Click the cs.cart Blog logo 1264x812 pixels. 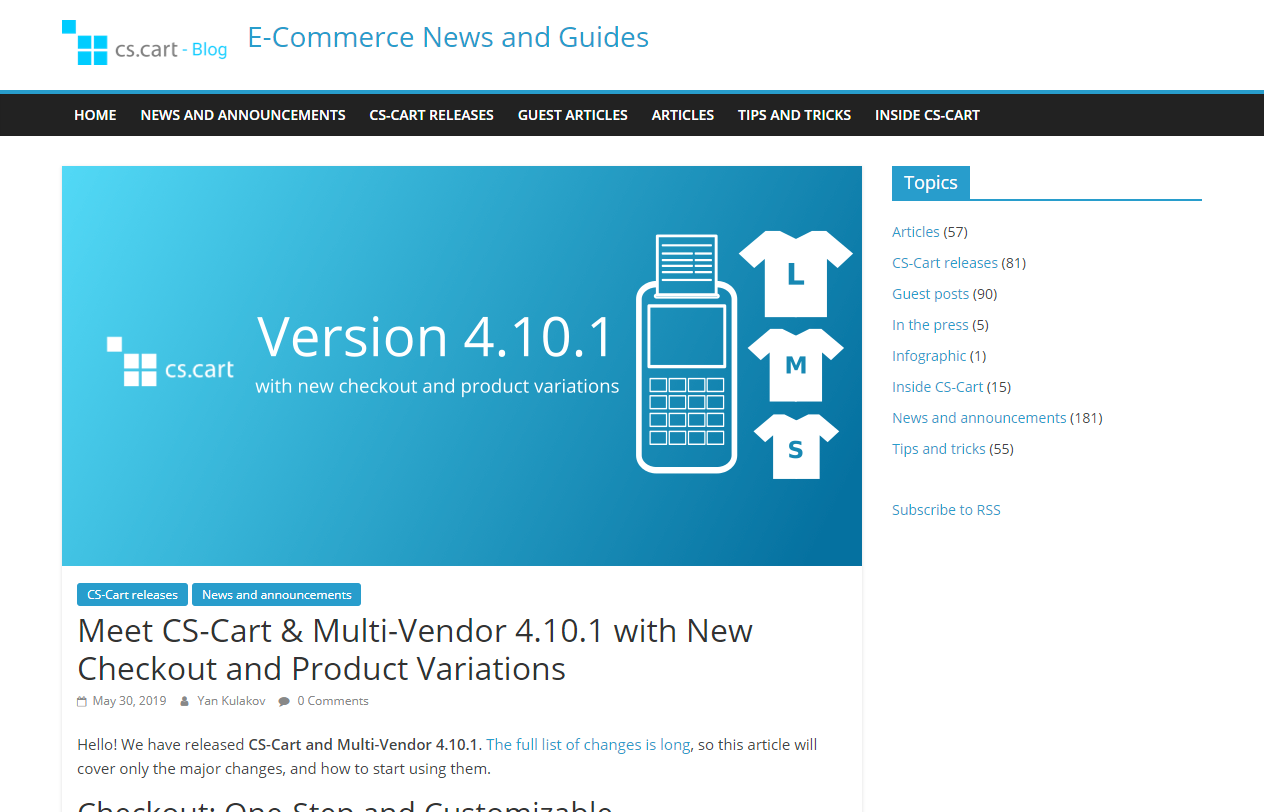tap(145, 43)
